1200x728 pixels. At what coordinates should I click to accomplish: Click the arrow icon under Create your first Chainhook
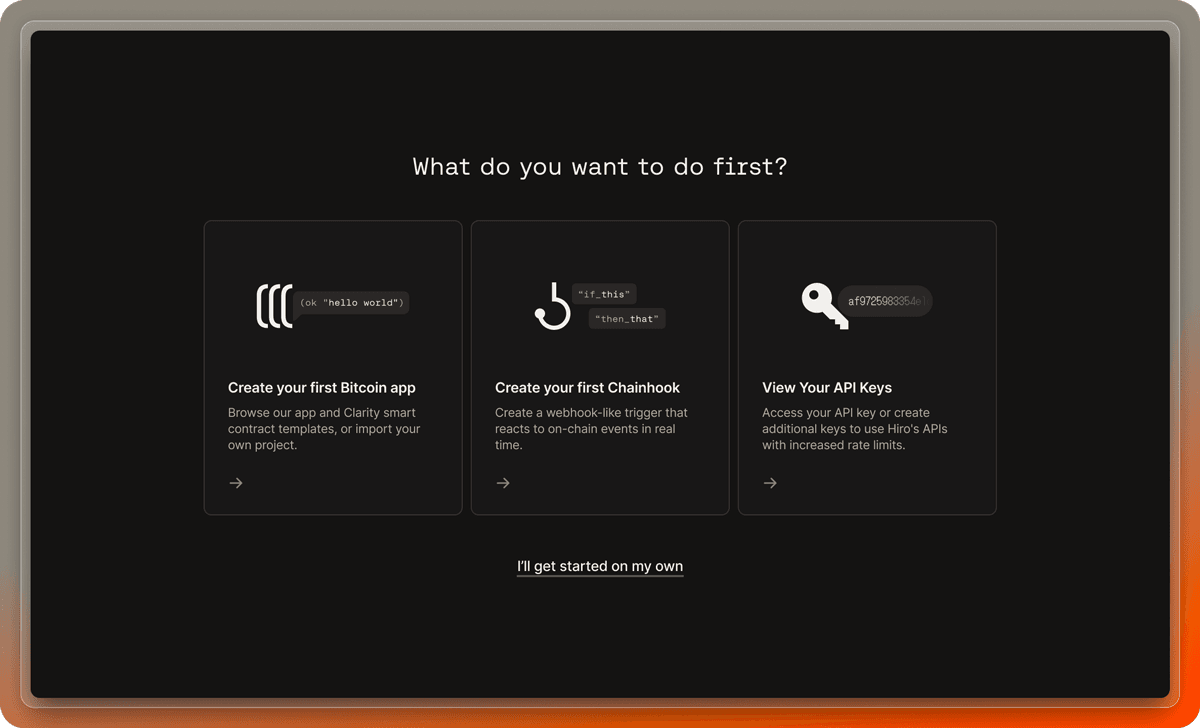[503, 483]
